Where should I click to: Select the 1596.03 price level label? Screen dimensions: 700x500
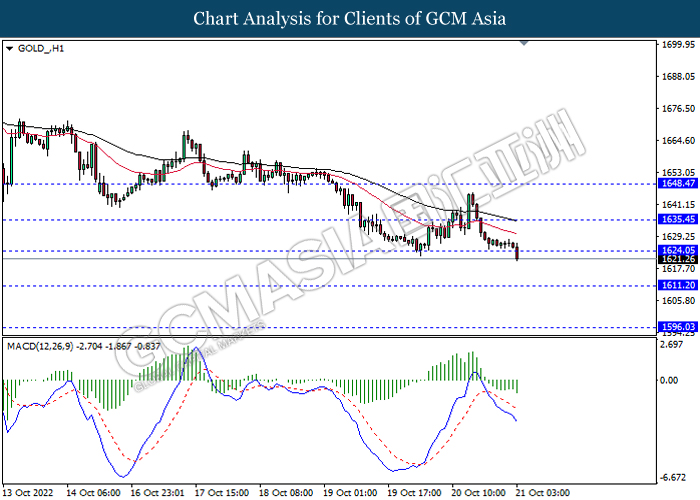[x=678, y=327]
